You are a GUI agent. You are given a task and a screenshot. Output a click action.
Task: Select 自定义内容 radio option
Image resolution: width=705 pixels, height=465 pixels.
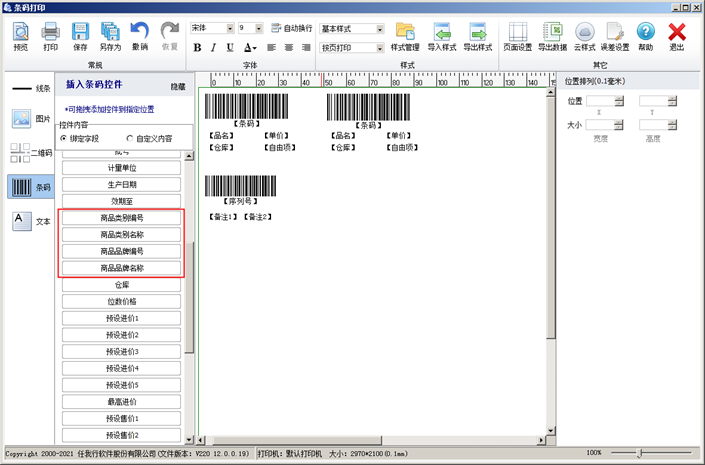[x=130, y=138]
